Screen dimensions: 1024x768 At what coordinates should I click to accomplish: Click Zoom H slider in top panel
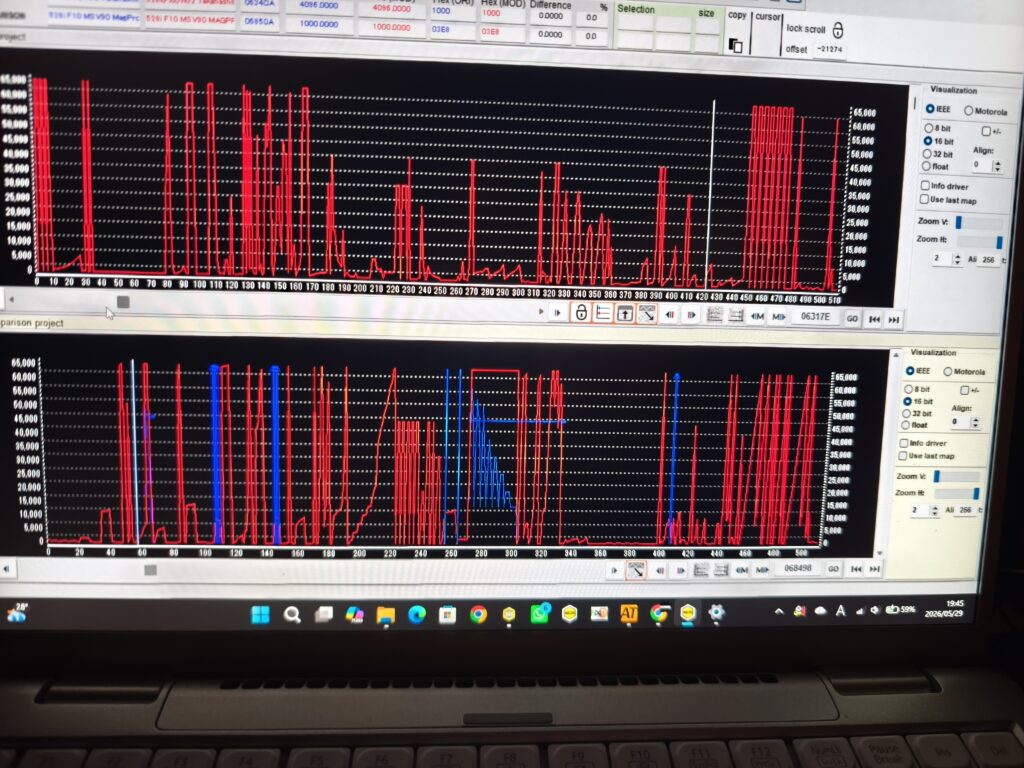tap(978, 241)
